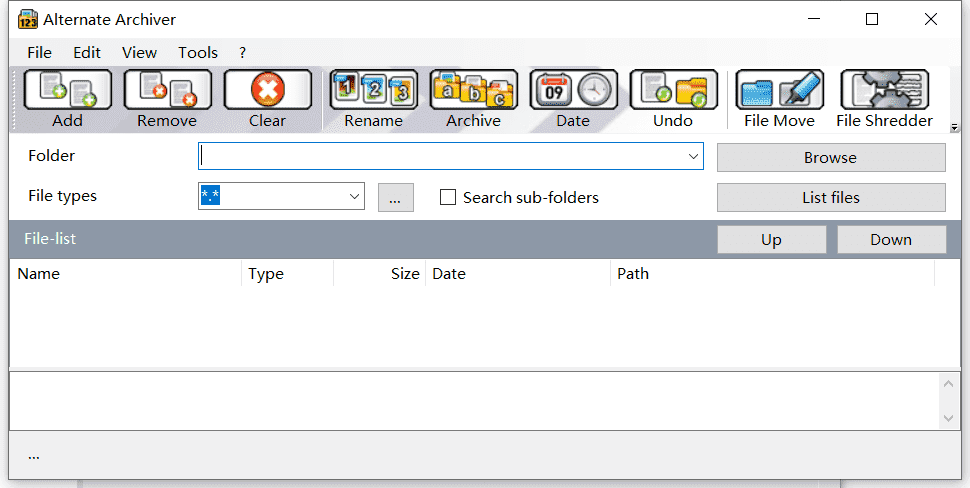Move selection Down in file list
The image size is (970, 488).
[891, 239]
